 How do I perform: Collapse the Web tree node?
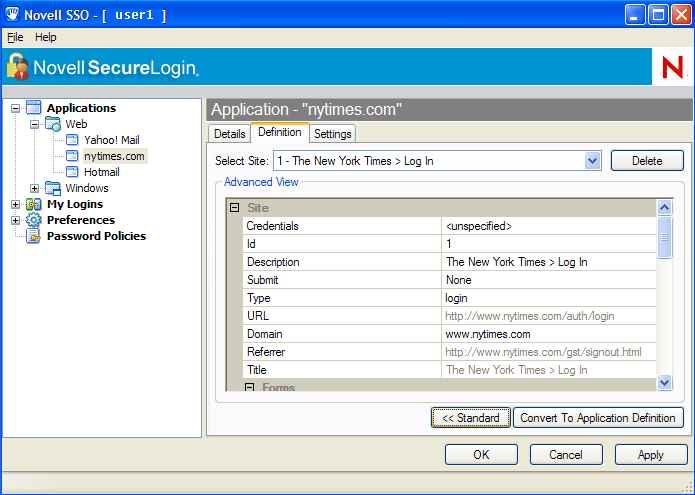tap(34, 125)
